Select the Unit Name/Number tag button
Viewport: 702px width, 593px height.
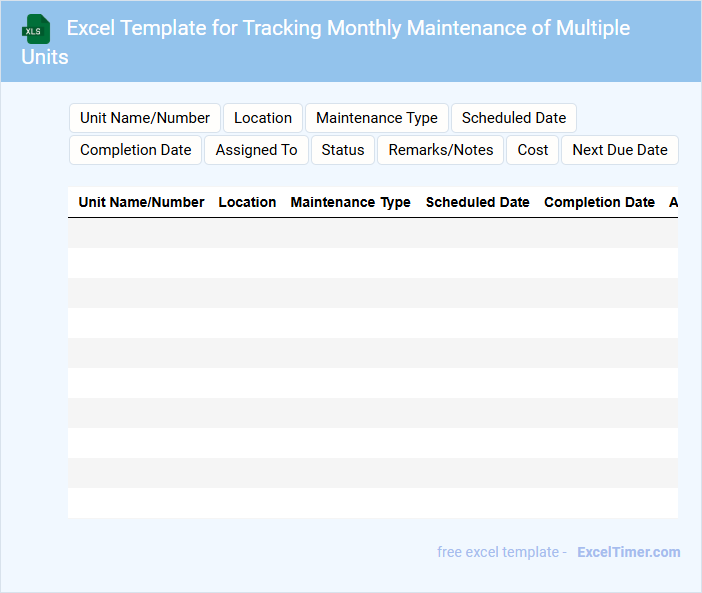point(145,118)
